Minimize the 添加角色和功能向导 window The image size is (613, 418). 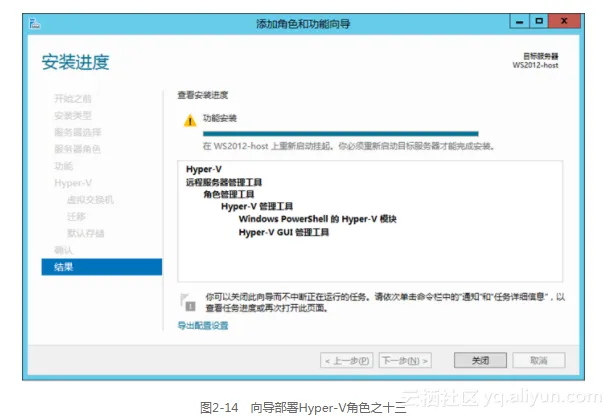520,22
